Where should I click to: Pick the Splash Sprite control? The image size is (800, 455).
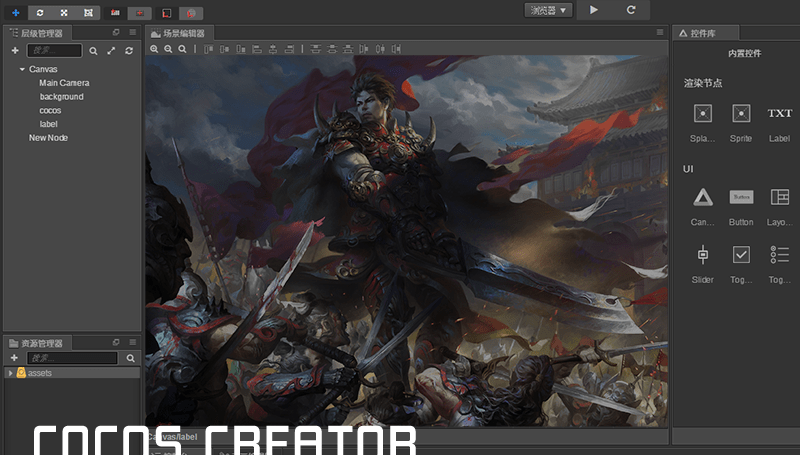point(703,113)
